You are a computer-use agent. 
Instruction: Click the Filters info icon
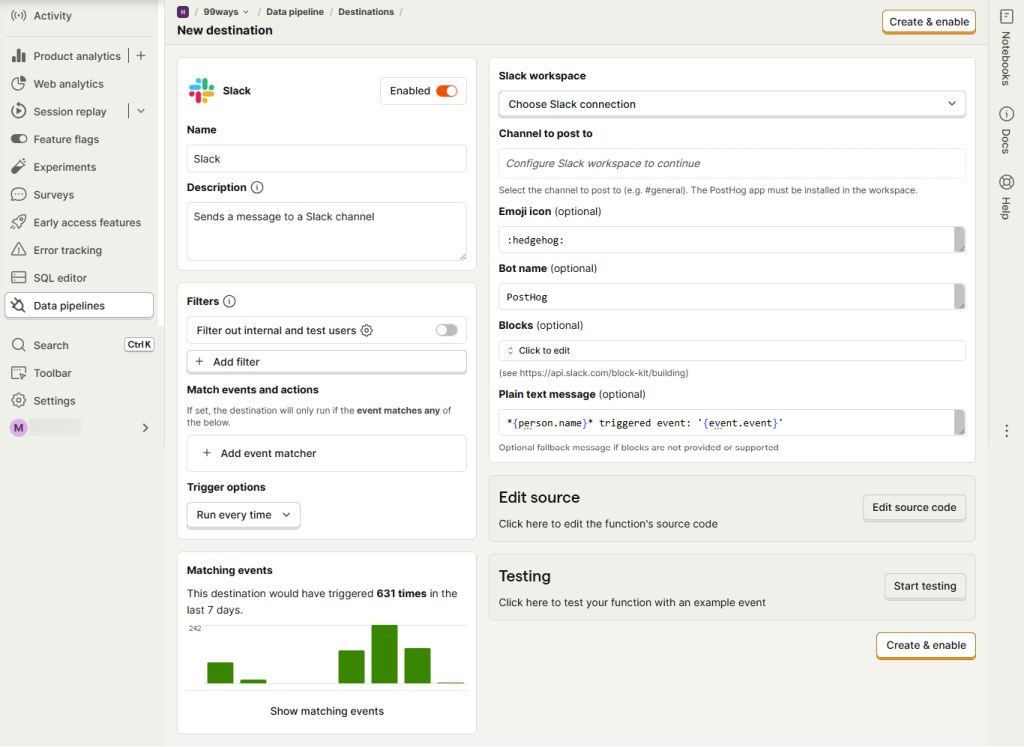229,301
